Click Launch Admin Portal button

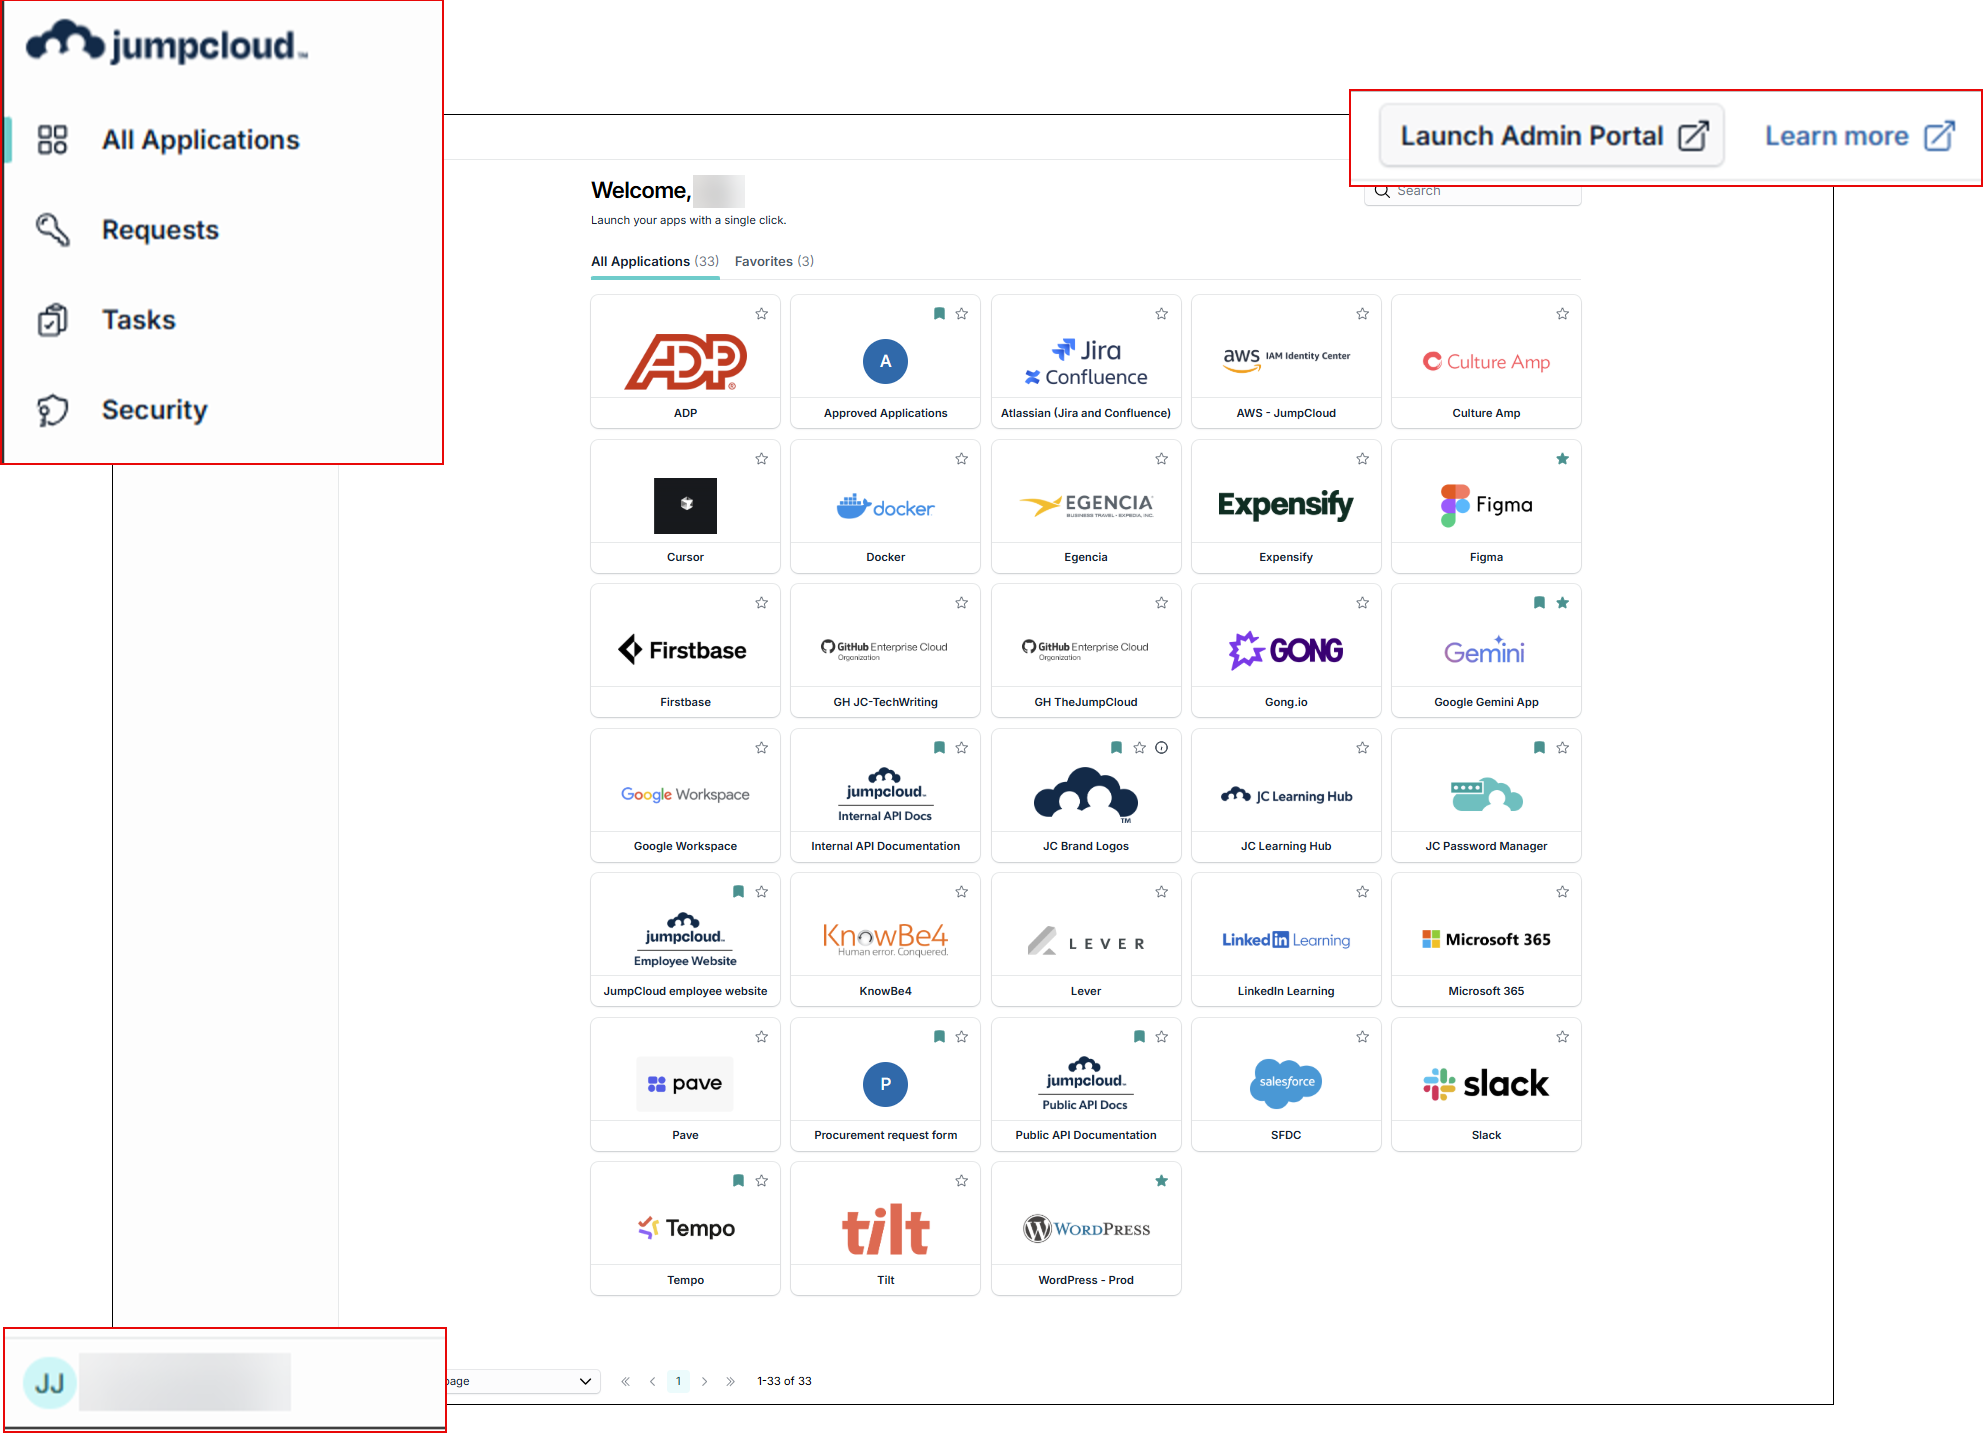coord(1552,136)
